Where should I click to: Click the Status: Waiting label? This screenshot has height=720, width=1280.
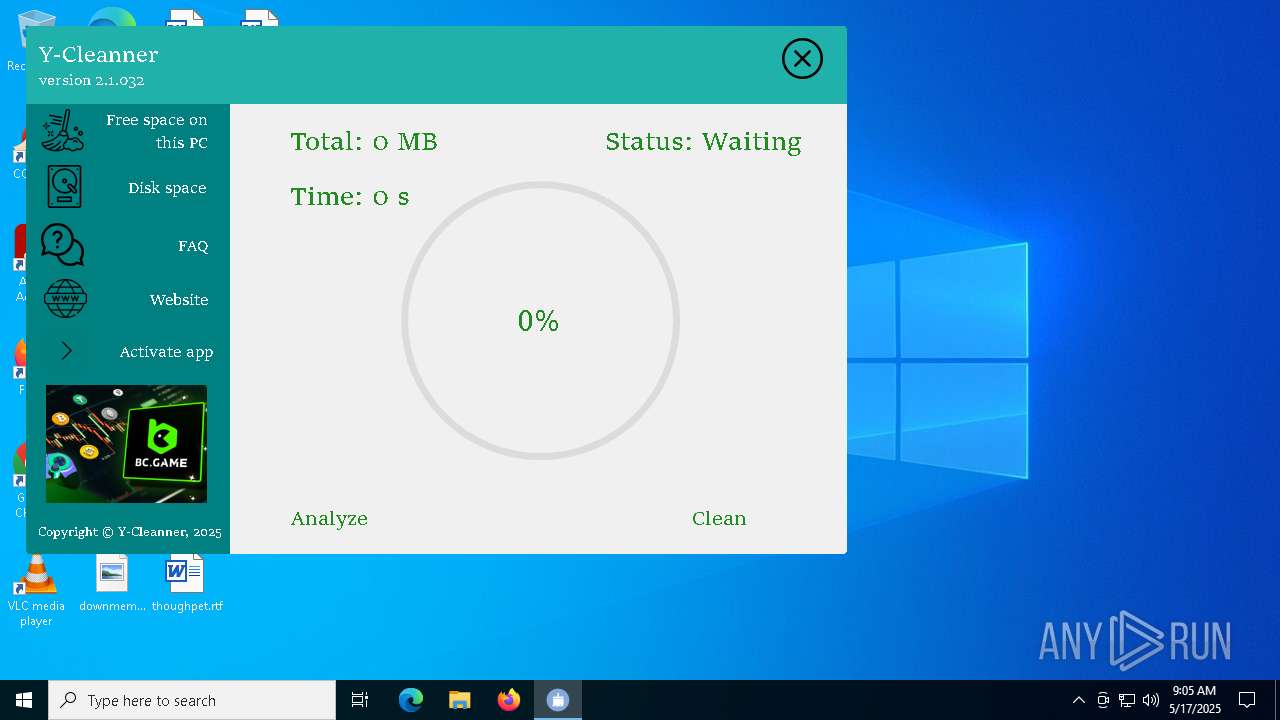tap(703, 142)
